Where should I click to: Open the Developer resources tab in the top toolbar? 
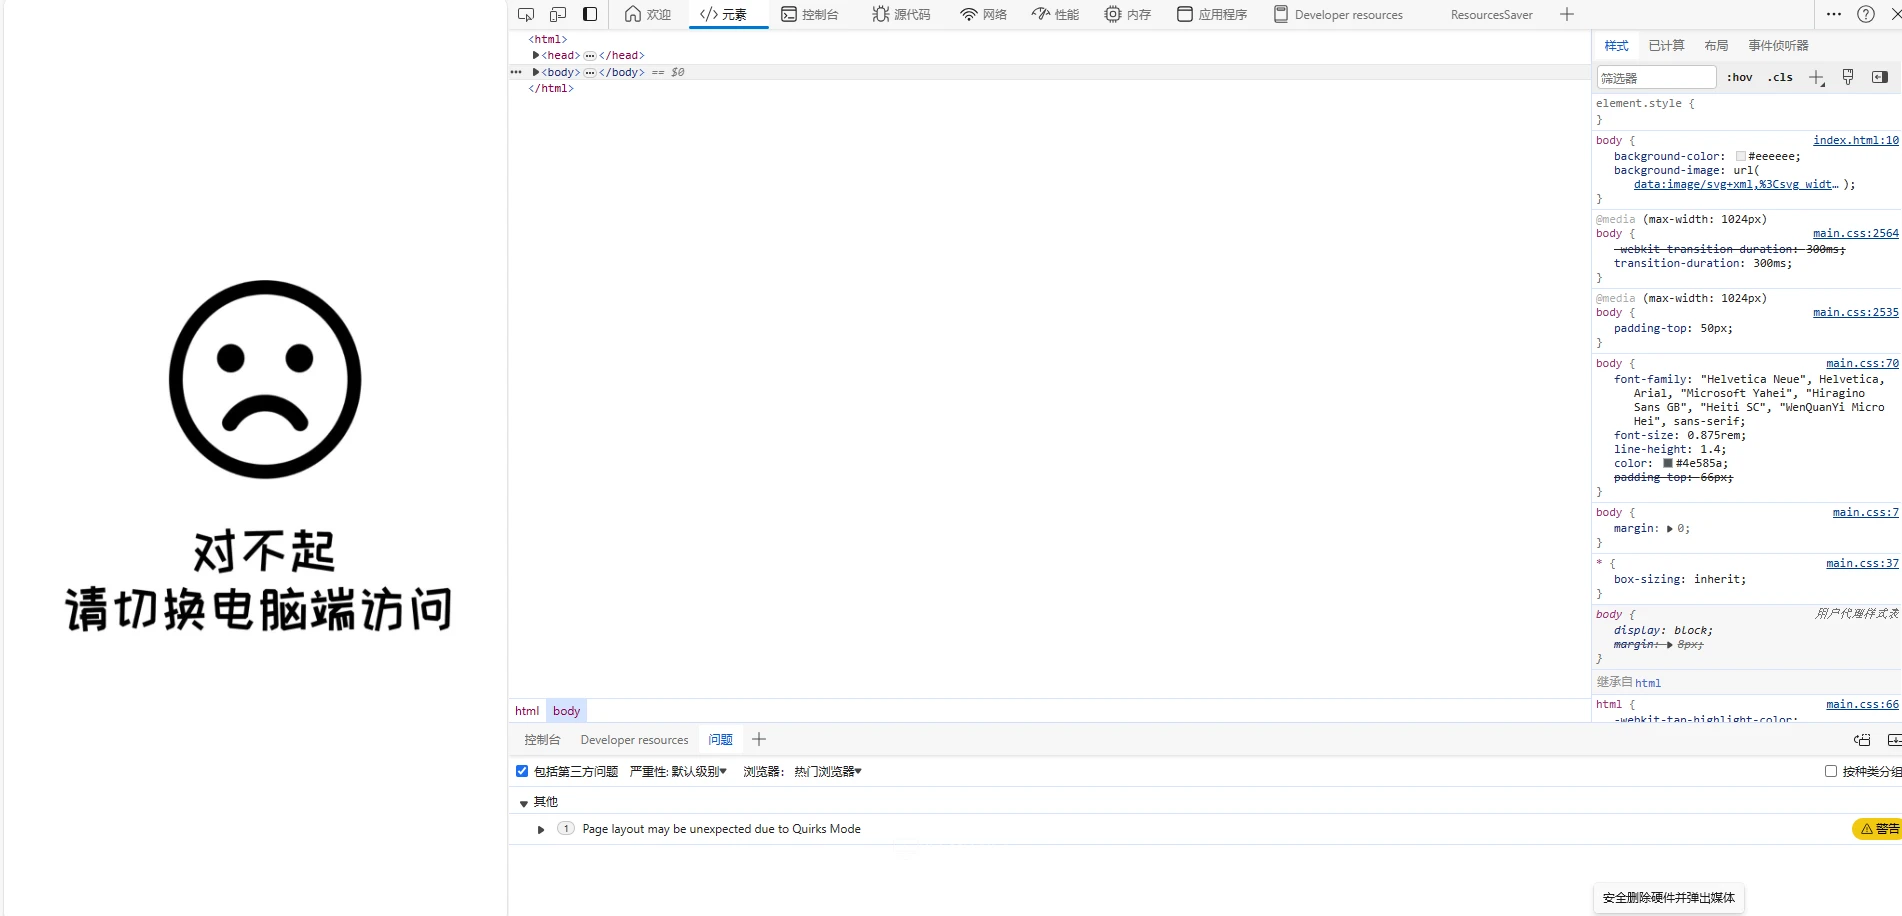pyautogui.click(x=1338, y=14)
